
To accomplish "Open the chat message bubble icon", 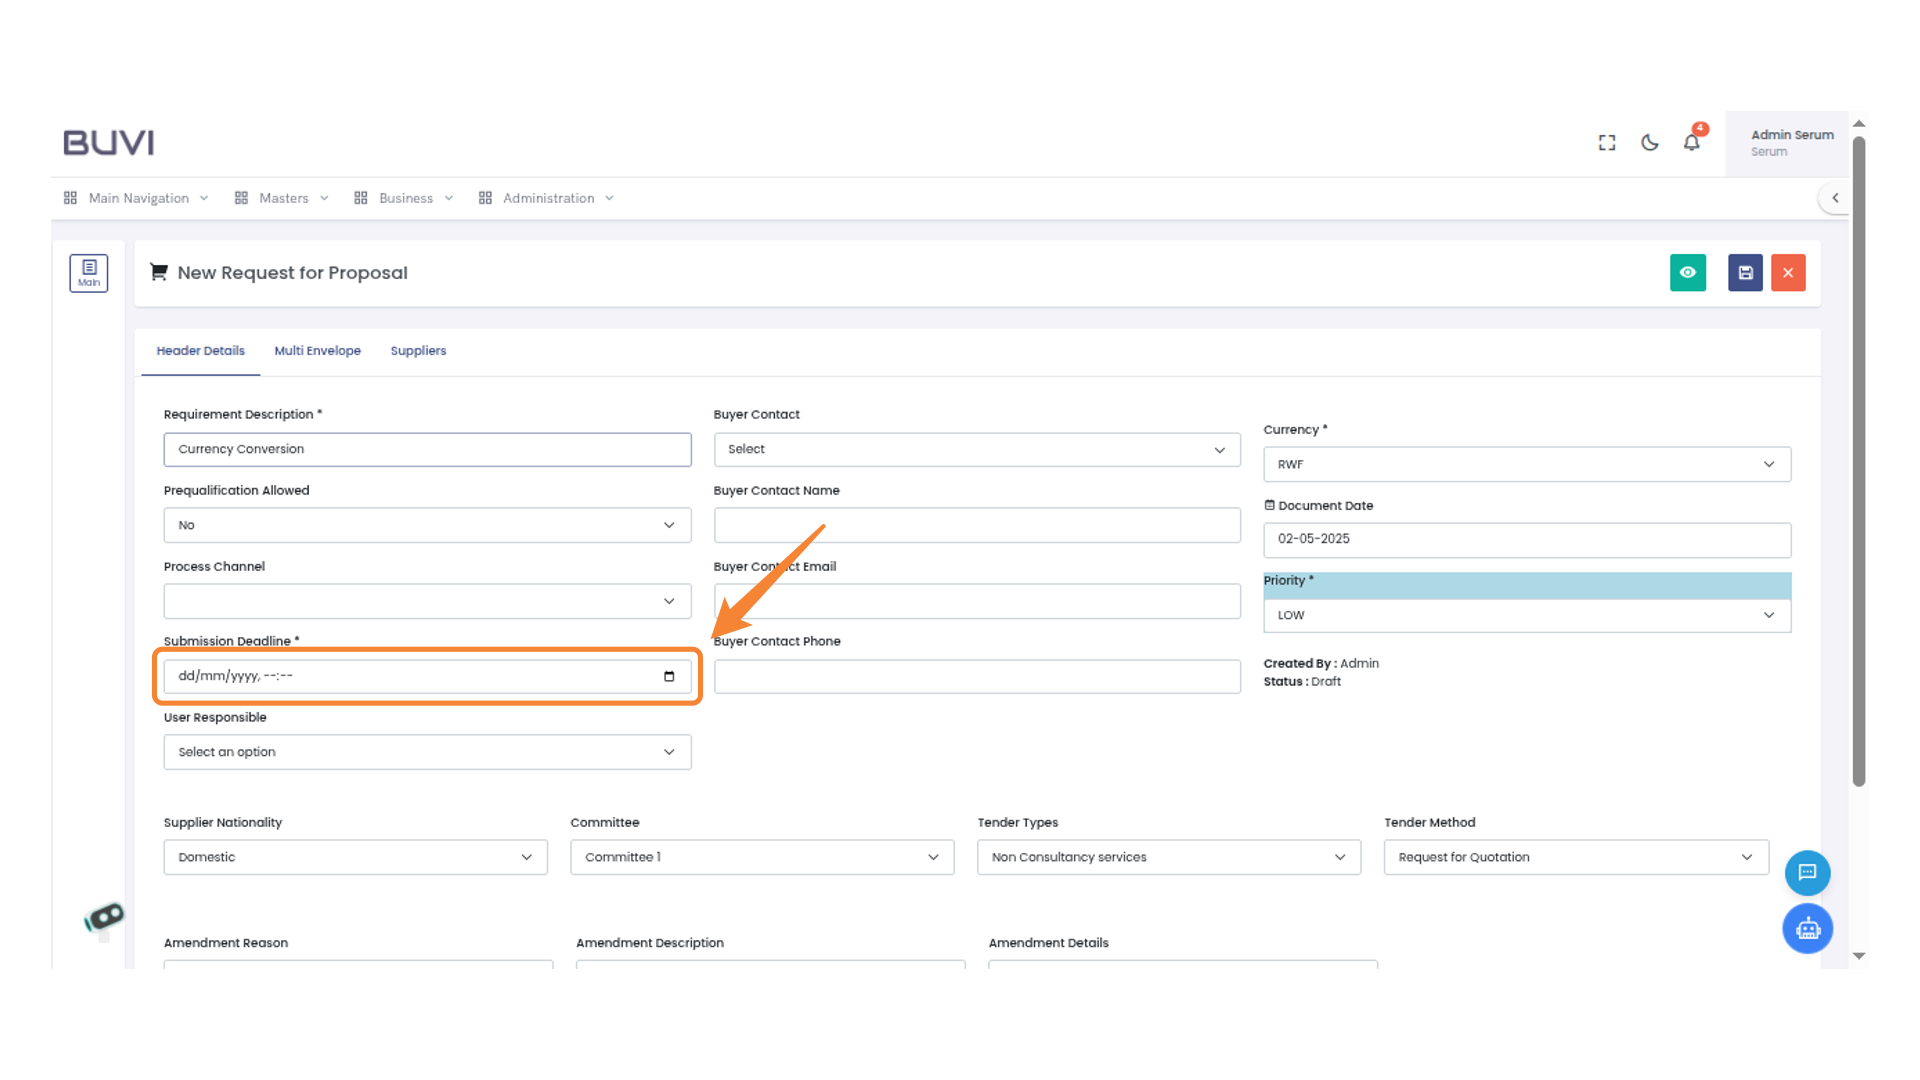I will [x=1807, y=873].
